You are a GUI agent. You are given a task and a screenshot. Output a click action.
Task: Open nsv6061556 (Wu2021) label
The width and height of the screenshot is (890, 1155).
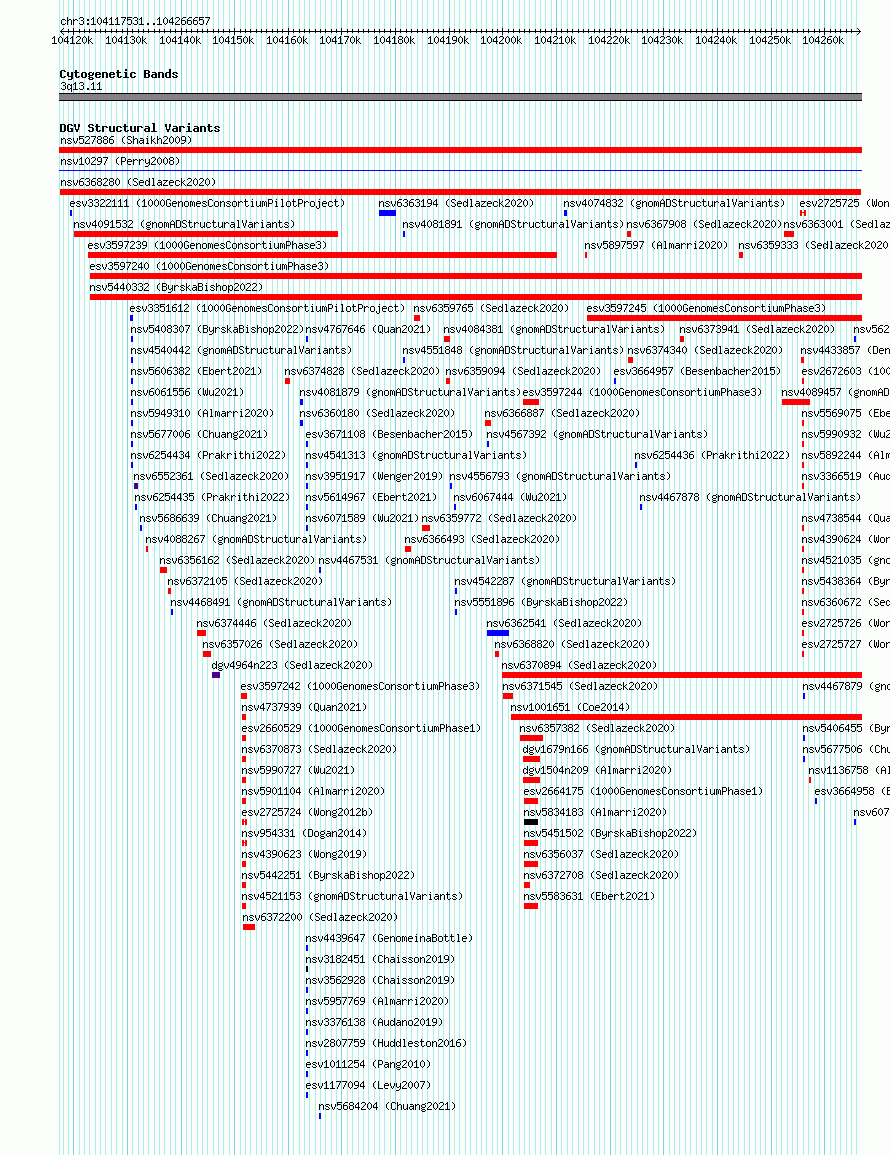pos(187,392)
